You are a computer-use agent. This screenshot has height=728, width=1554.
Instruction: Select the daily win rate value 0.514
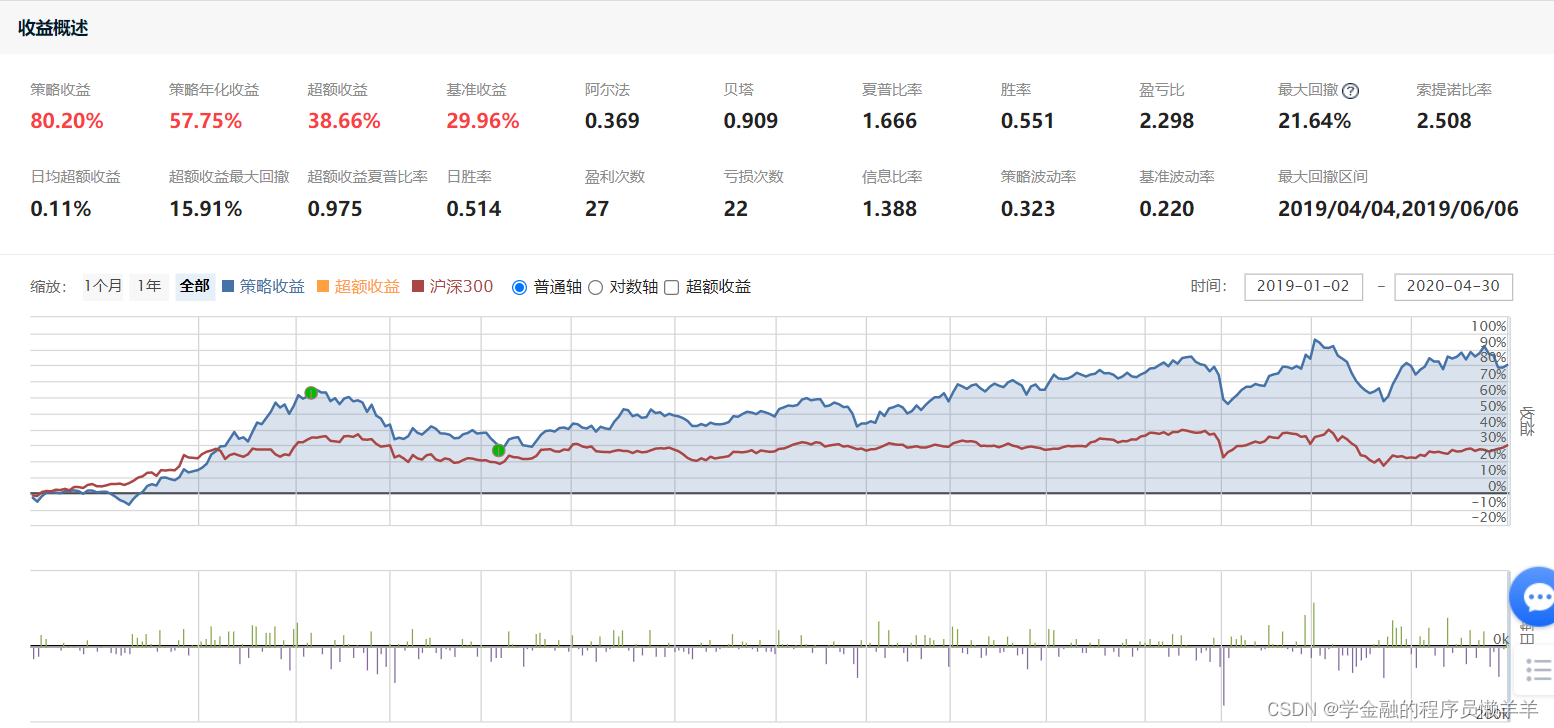474,209
